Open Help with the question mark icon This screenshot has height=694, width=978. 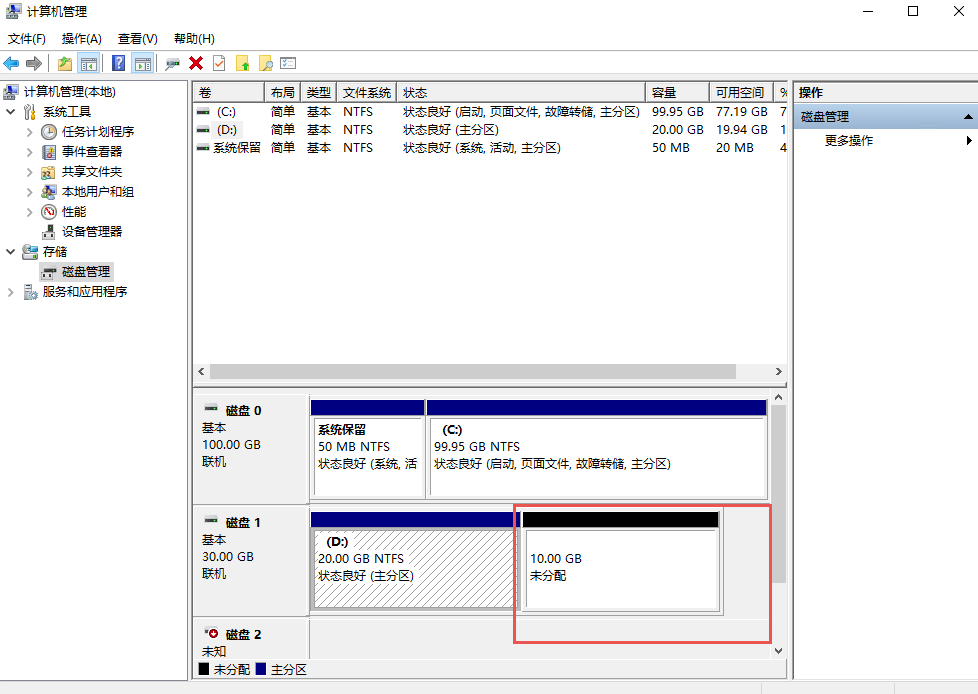(119, 64)
